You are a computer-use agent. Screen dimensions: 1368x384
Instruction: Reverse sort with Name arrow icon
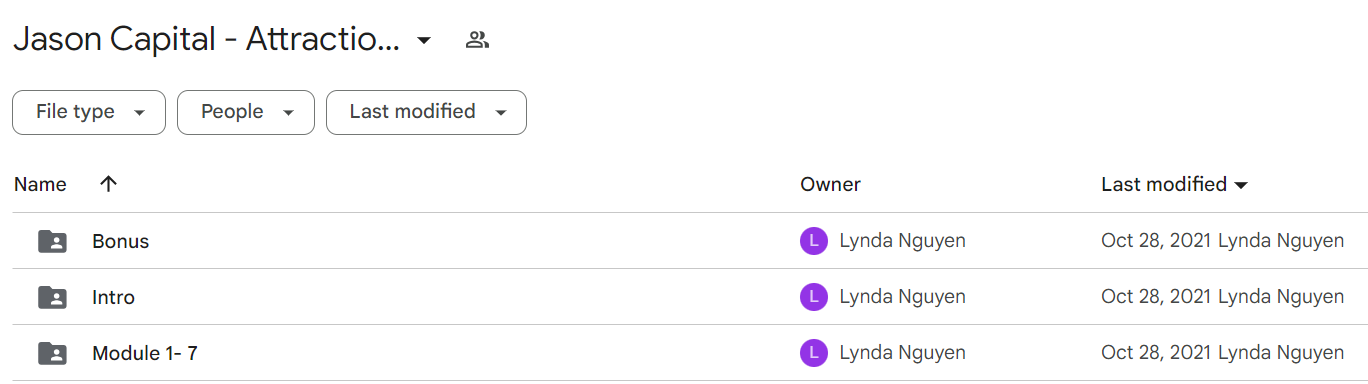coord(109,184)
